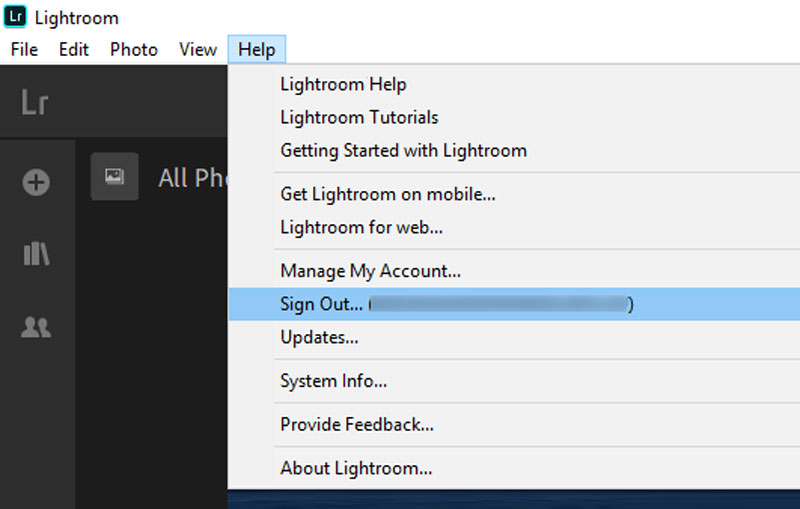Open the File menu
Screen dimensions: 800x509
tap(24, 49)
